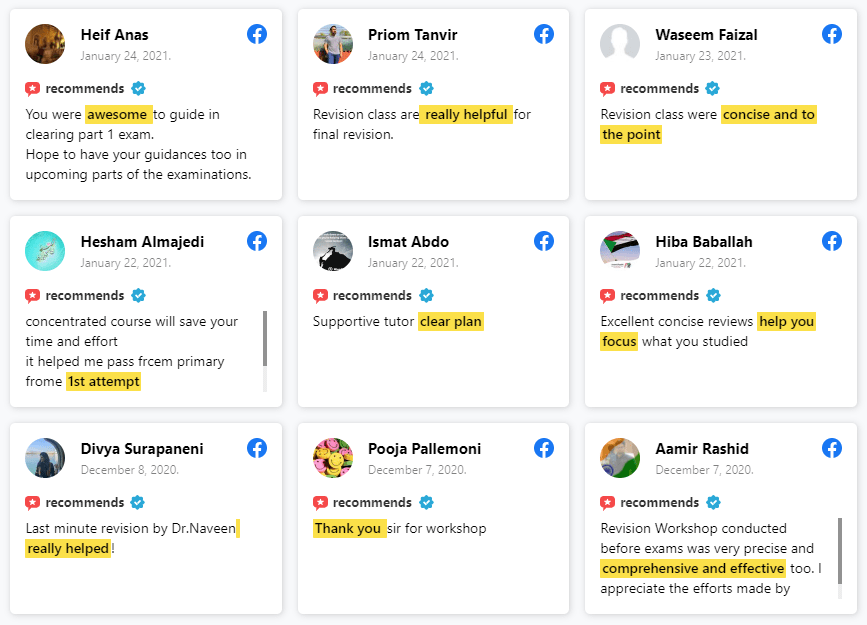Screen dimensions: 867x625
Task: Click verified checkmark in Aamir Rashid review
Action: [713, 502]
